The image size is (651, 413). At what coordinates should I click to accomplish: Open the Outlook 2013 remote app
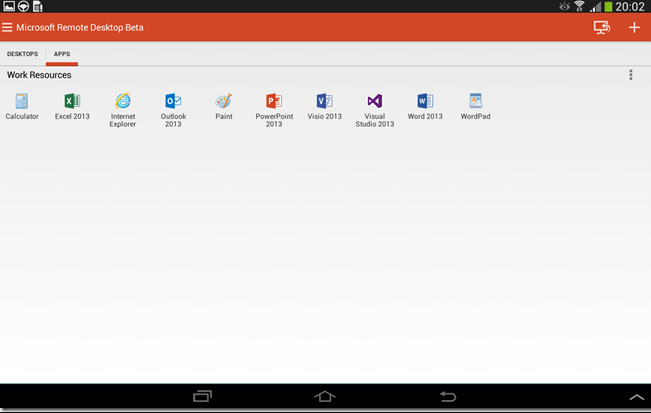[173, 110]
